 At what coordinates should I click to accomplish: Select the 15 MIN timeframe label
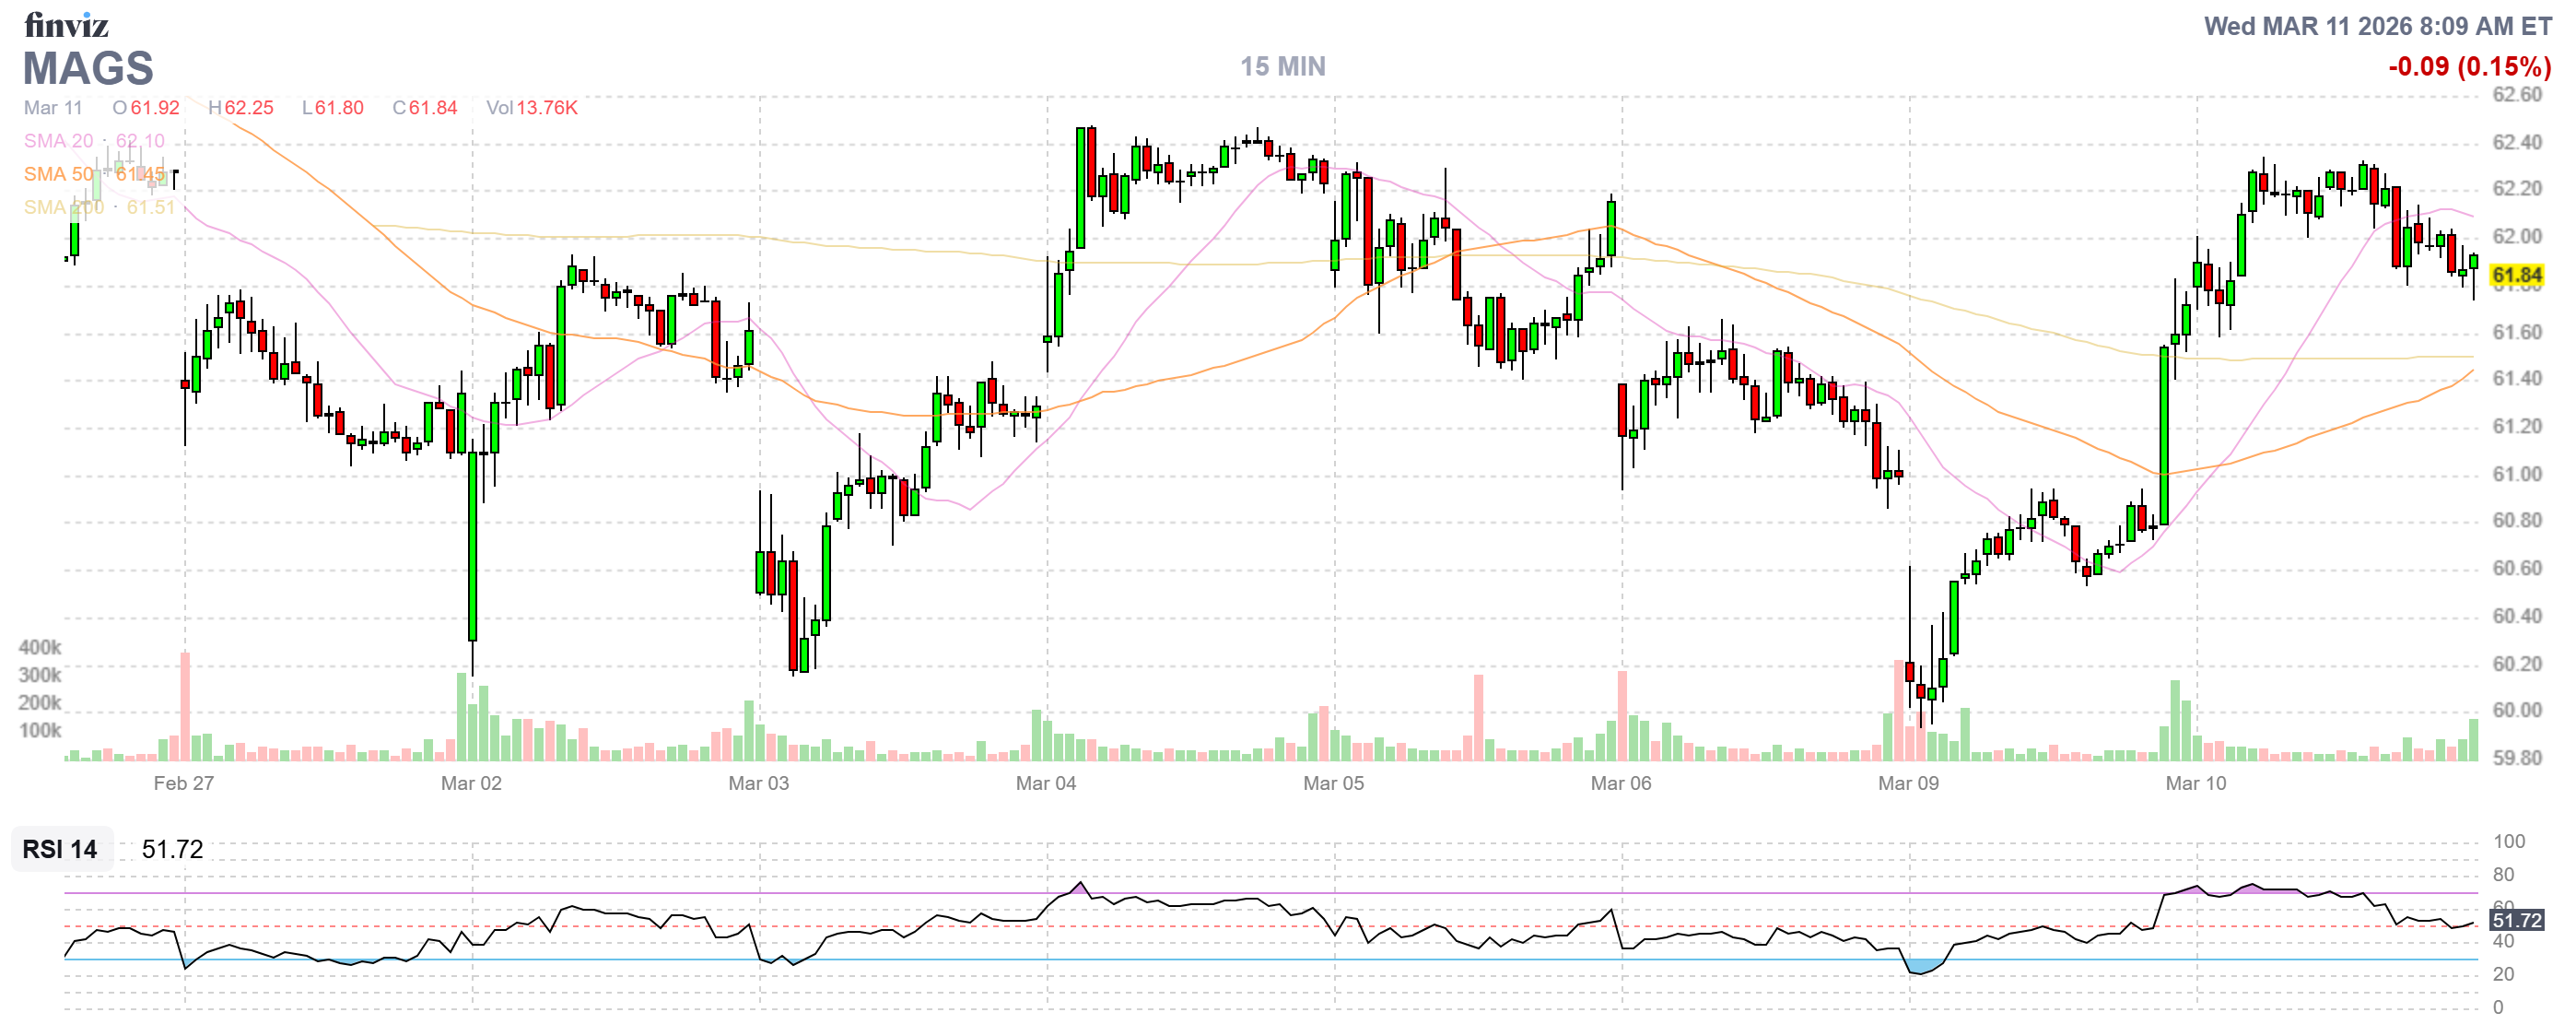pos(1282,66)
